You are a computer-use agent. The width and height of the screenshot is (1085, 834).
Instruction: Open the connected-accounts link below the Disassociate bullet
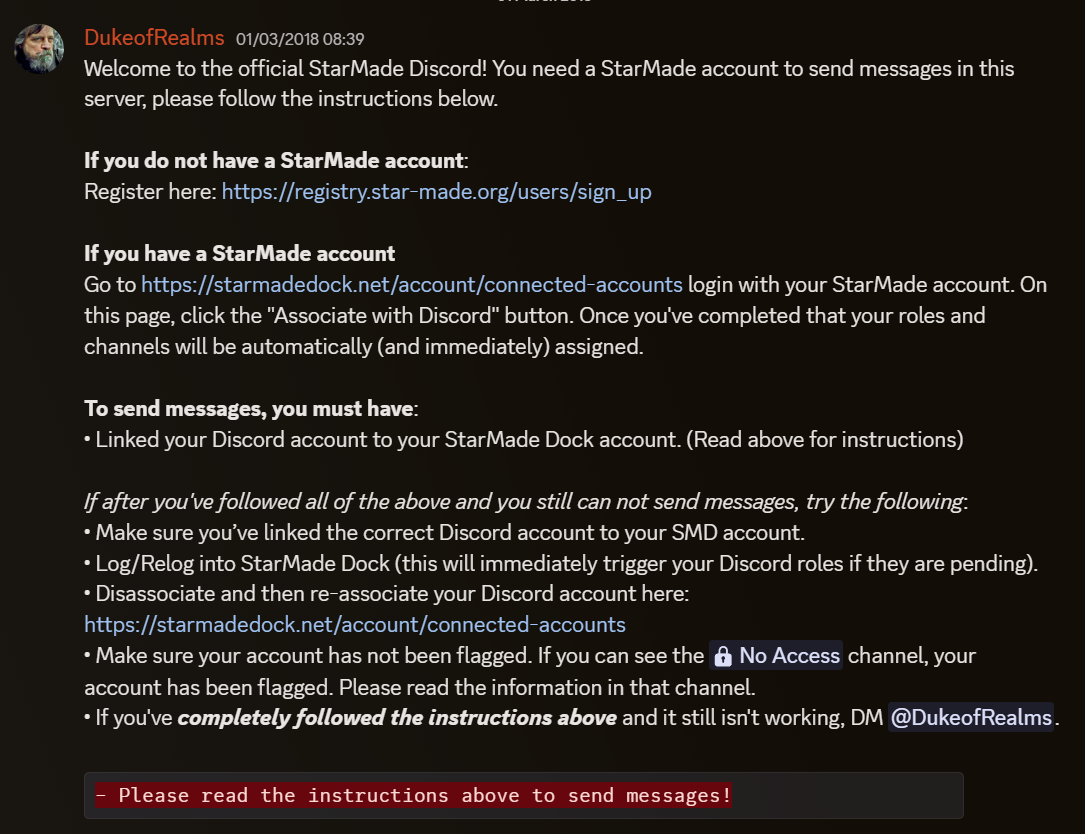click(354, 625)
